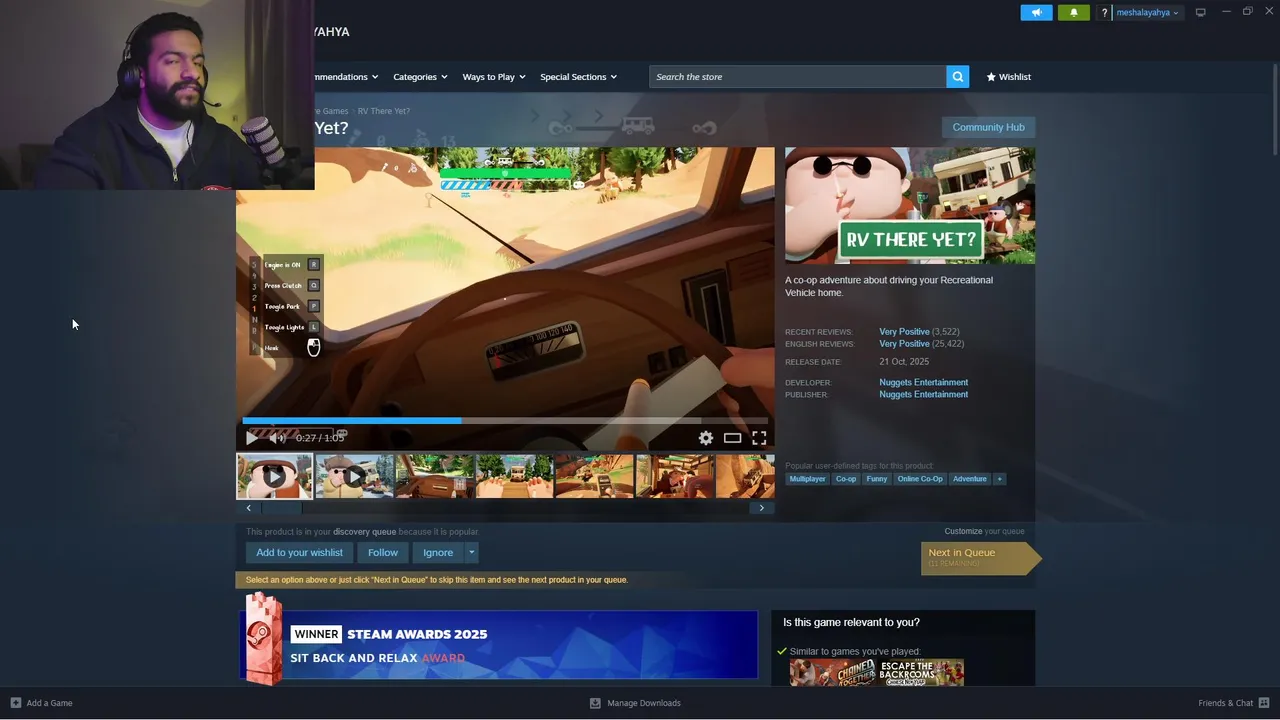This screenshot has width=1280, height=720.
Task: Select the first trailer thumbnail
Action: (274, 476)
